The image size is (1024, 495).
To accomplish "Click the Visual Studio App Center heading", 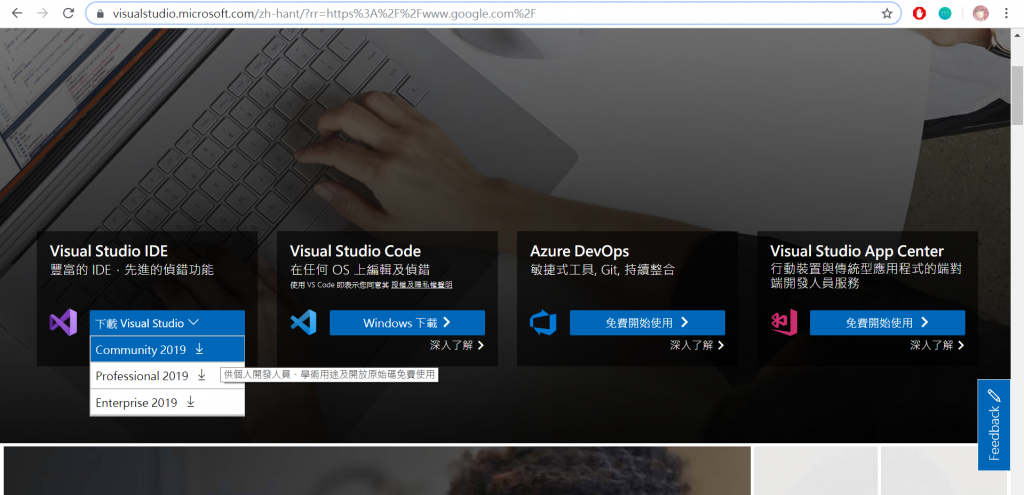I will click(857, 251).
